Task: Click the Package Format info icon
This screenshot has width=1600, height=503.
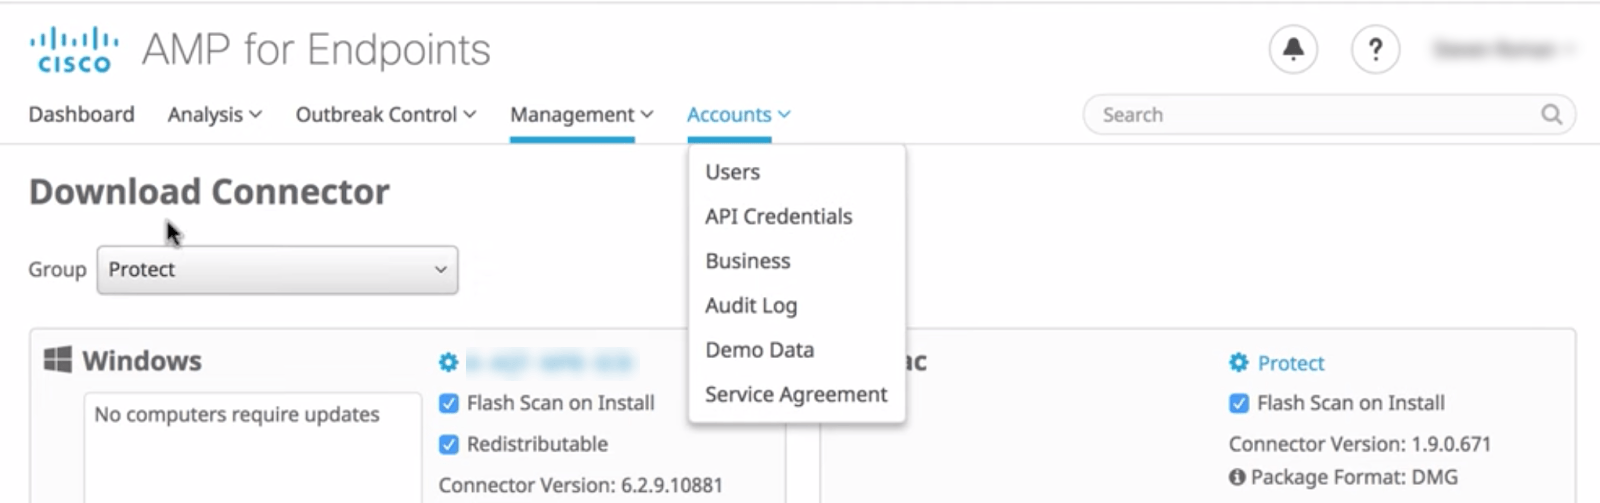Action: pos(1237,477)
